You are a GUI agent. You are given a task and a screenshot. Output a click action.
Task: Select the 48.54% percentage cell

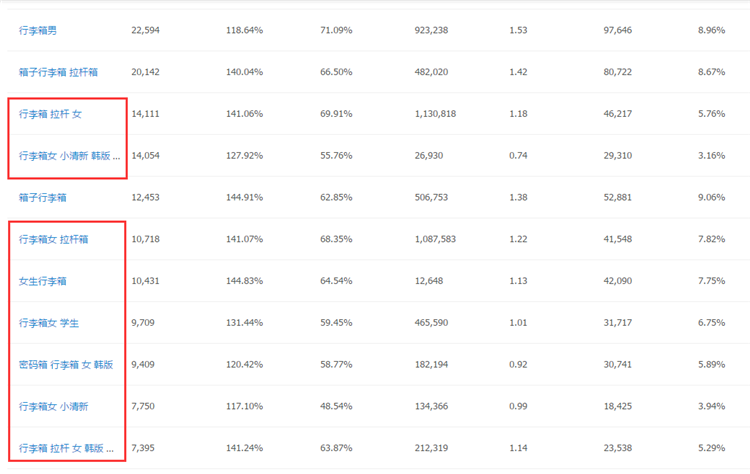pos(336,406)
